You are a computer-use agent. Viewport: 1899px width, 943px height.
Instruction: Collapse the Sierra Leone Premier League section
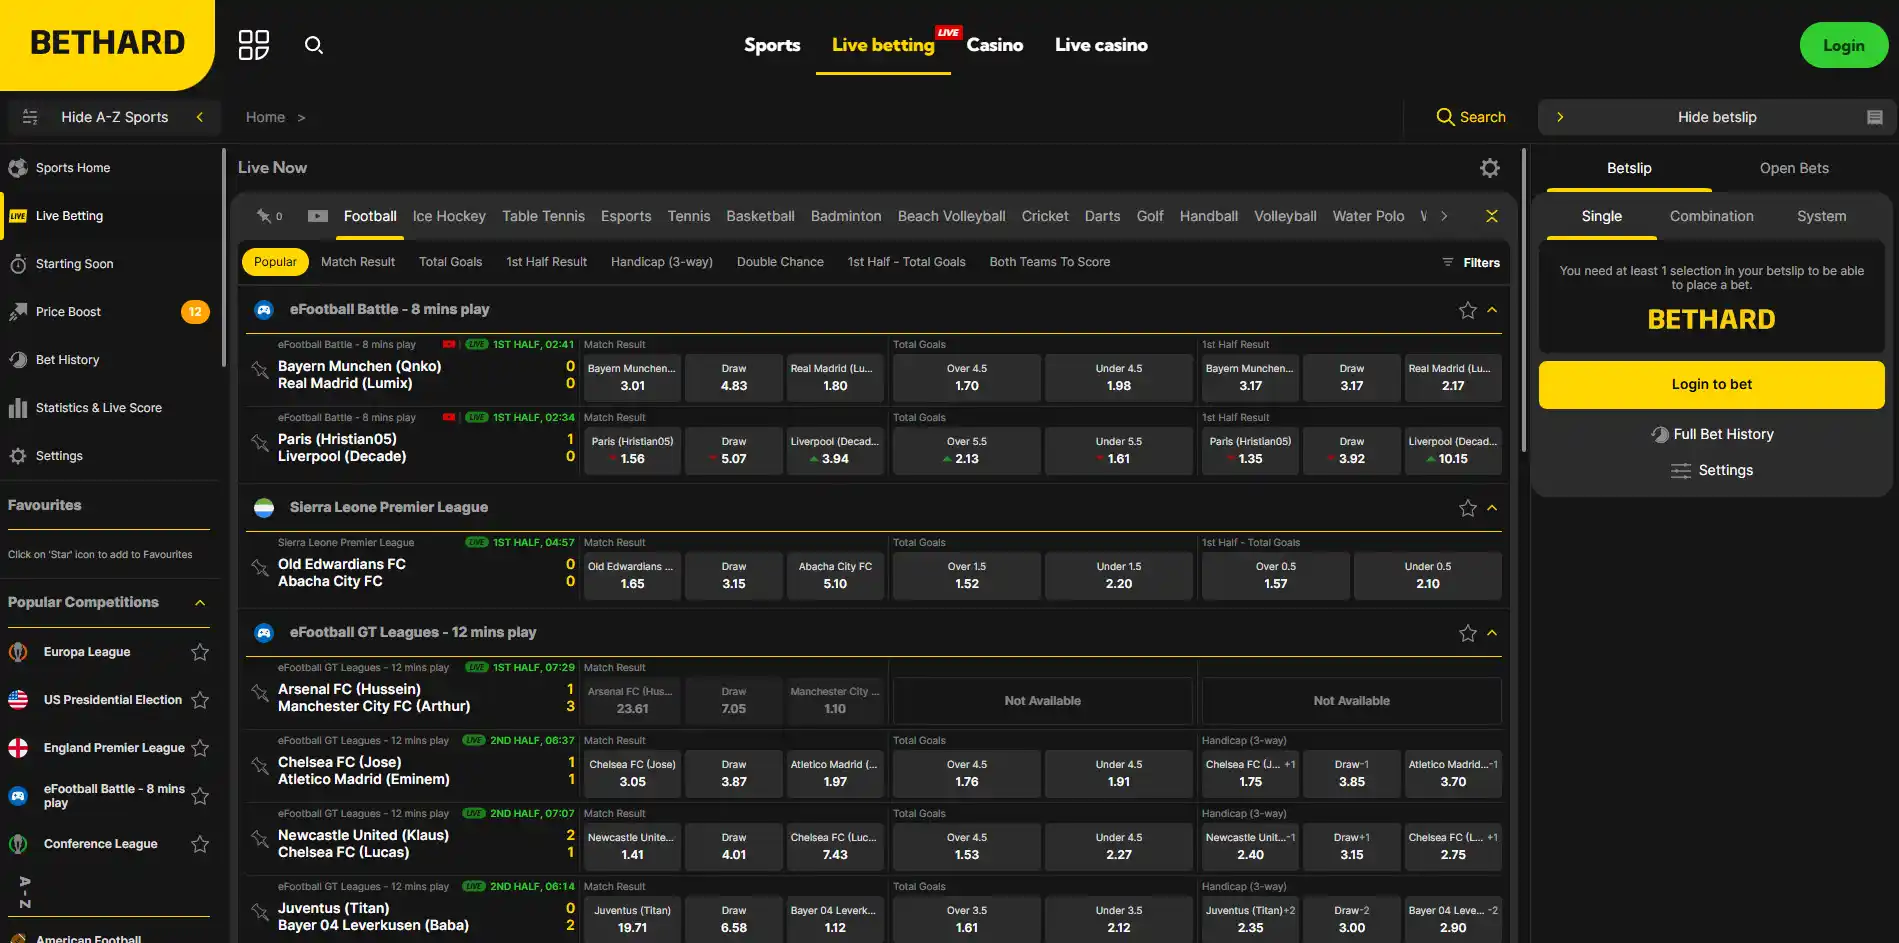click(1492, 508)
